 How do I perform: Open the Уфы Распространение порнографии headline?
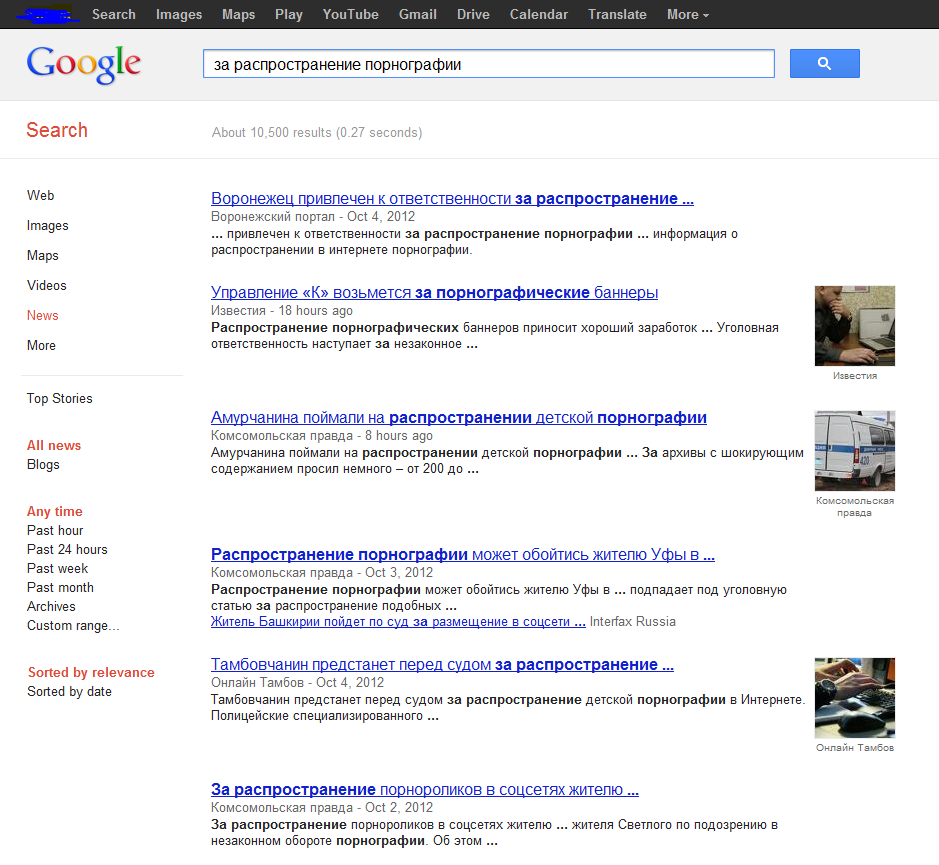point(463,555)
